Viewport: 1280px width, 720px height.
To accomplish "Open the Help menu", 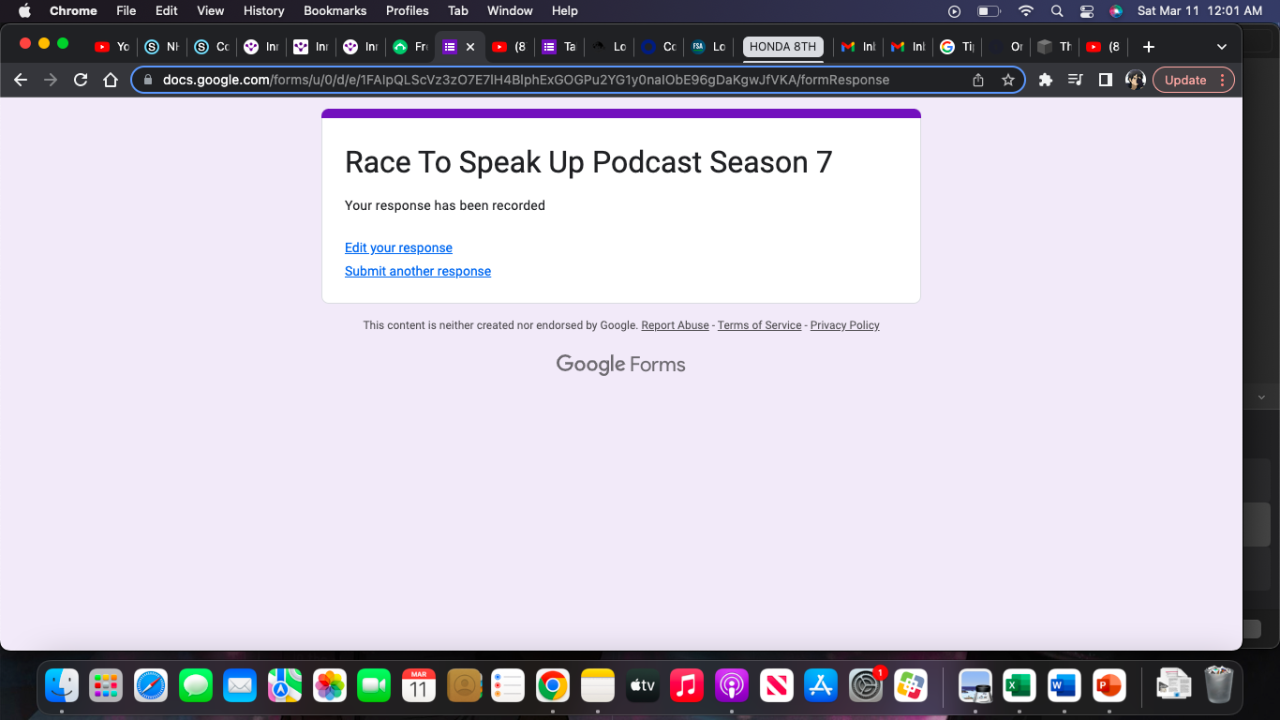I will point(565,11).
